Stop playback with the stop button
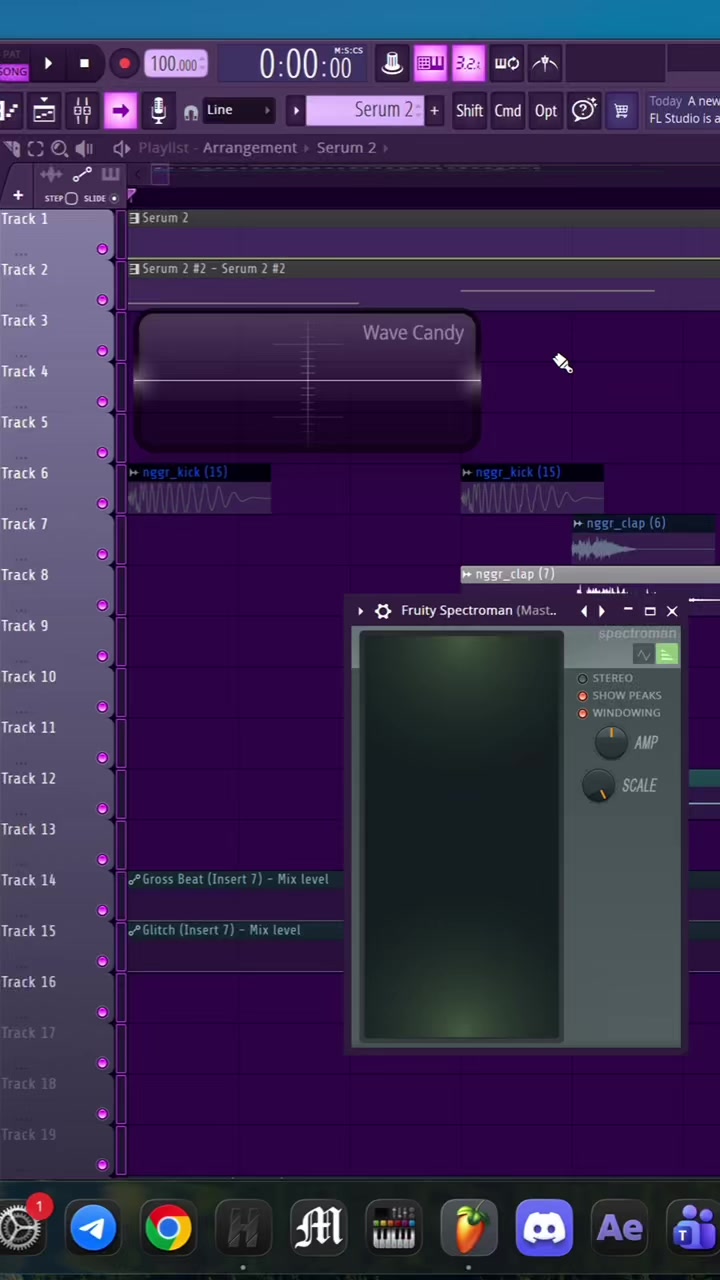The image size is (720, 1280). 84,64
